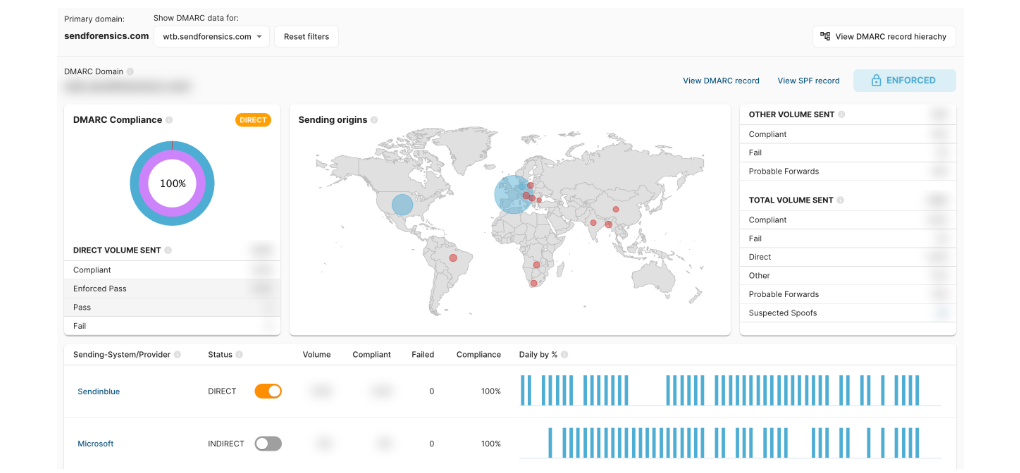Click the Compliant column header

(371, 355)
